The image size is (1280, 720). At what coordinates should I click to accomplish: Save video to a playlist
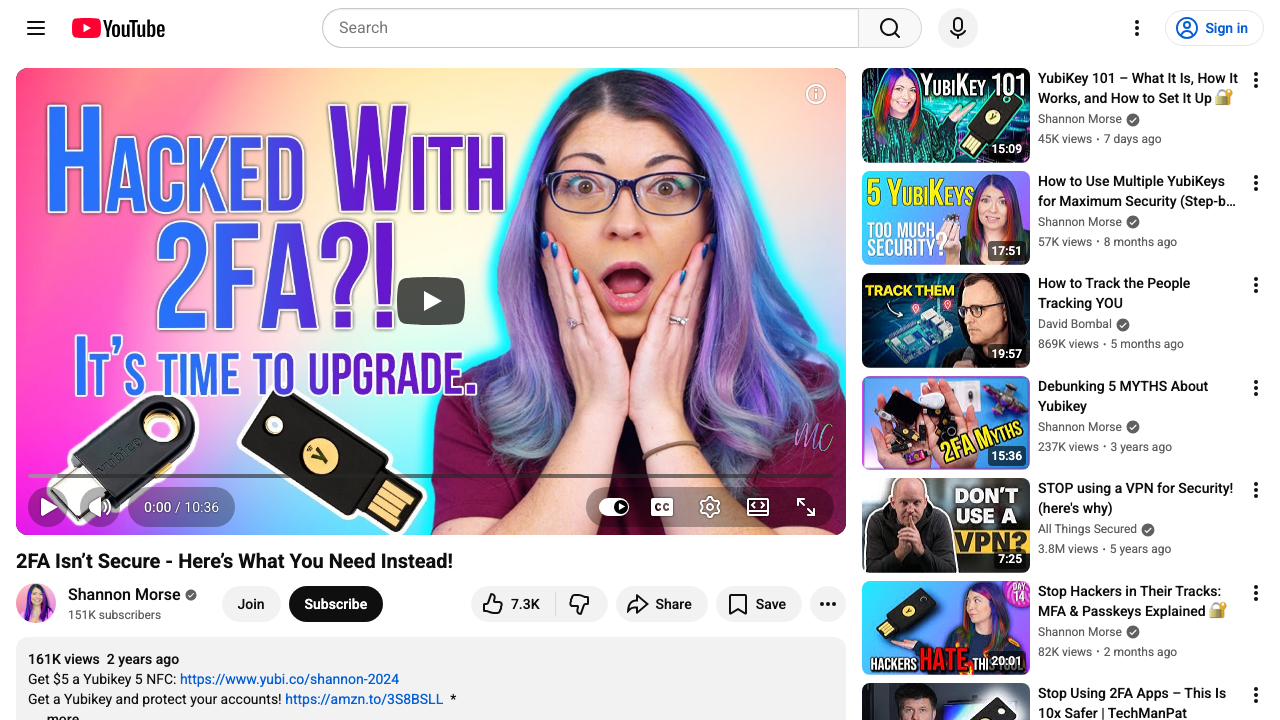[x=758, y=604]
